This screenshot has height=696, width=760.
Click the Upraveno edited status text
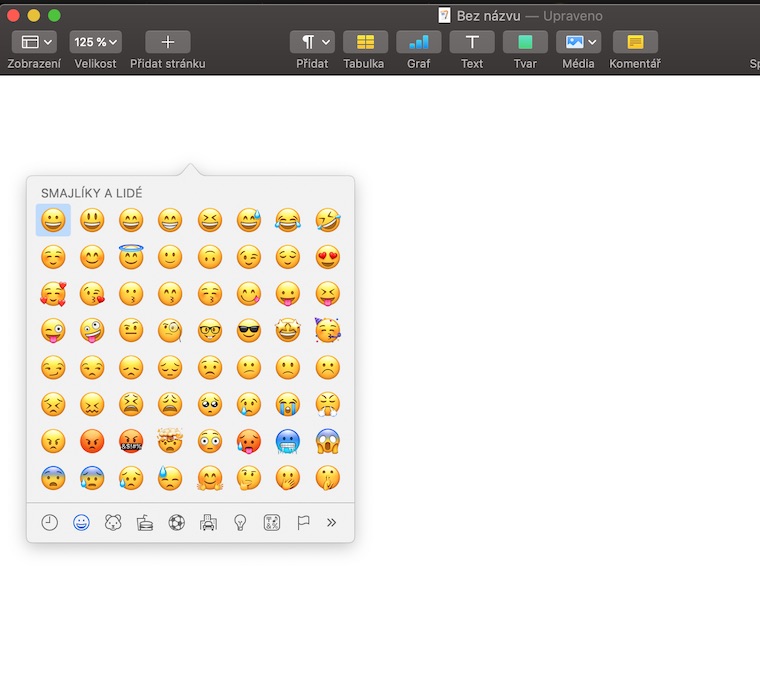coord(573,16)
